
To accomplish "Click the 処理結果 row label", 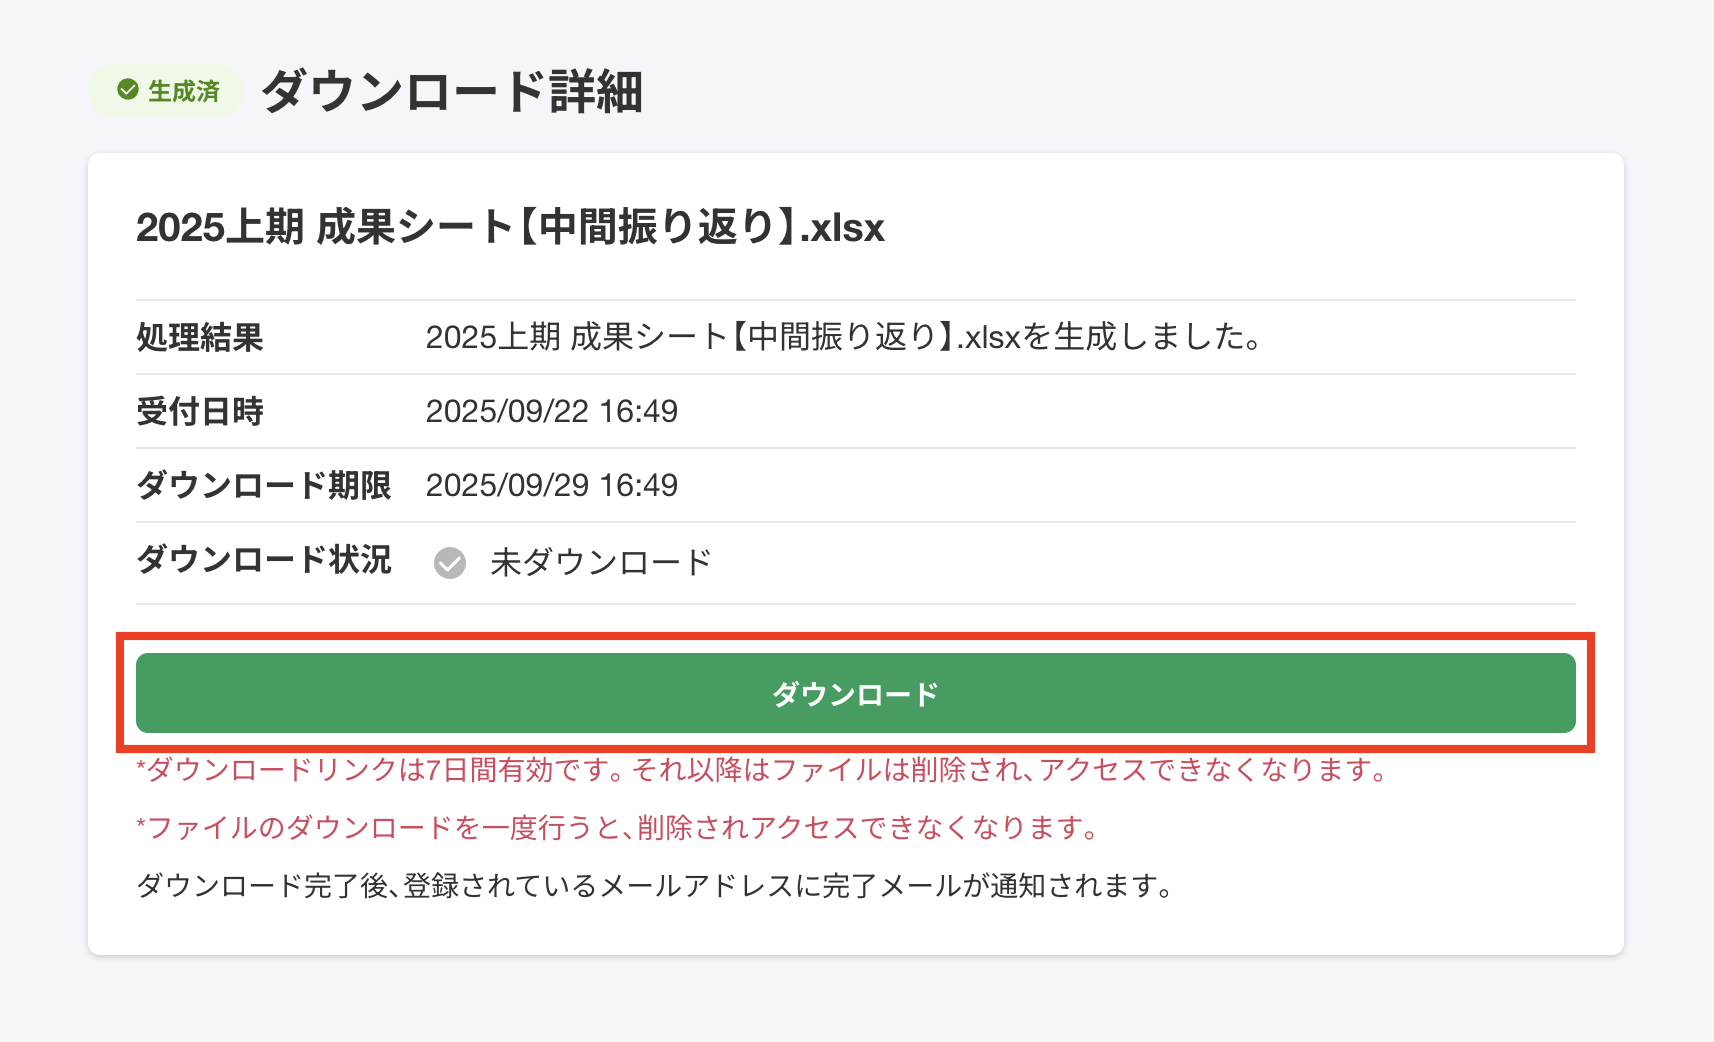I will [x=200, y=338].
